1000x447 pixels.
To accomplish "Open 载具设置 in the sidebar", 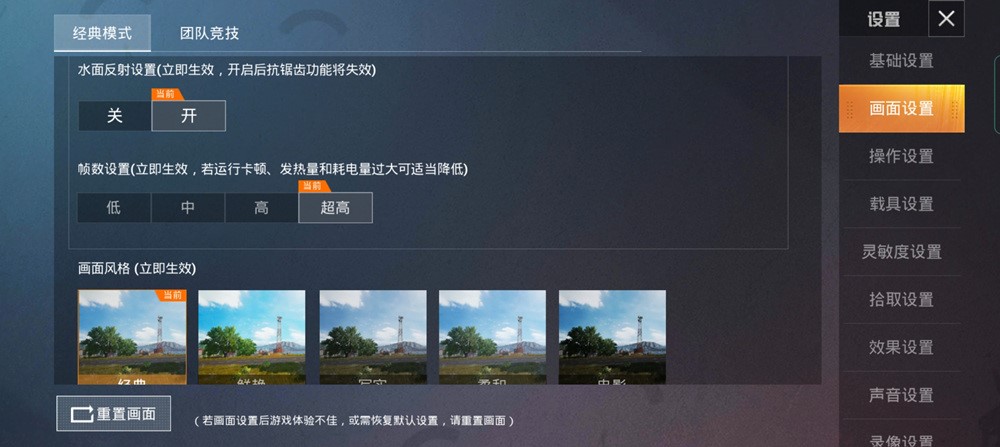I will (x=901, y=204).
